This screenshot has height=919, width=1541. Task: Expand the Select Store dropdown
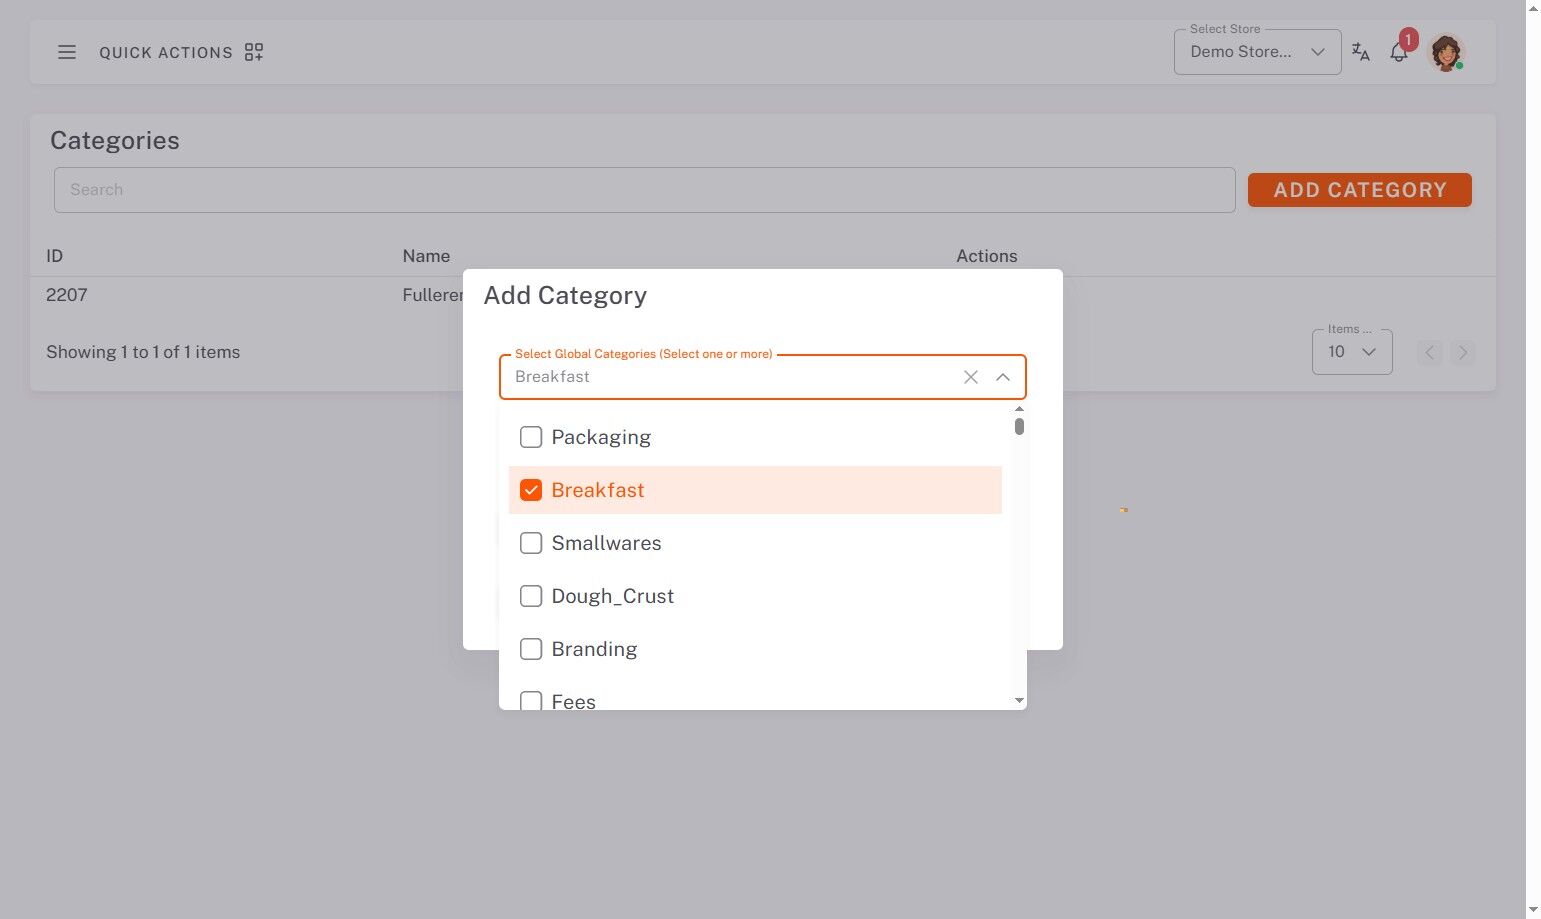pyautogui.click(x=1257, y=52)
